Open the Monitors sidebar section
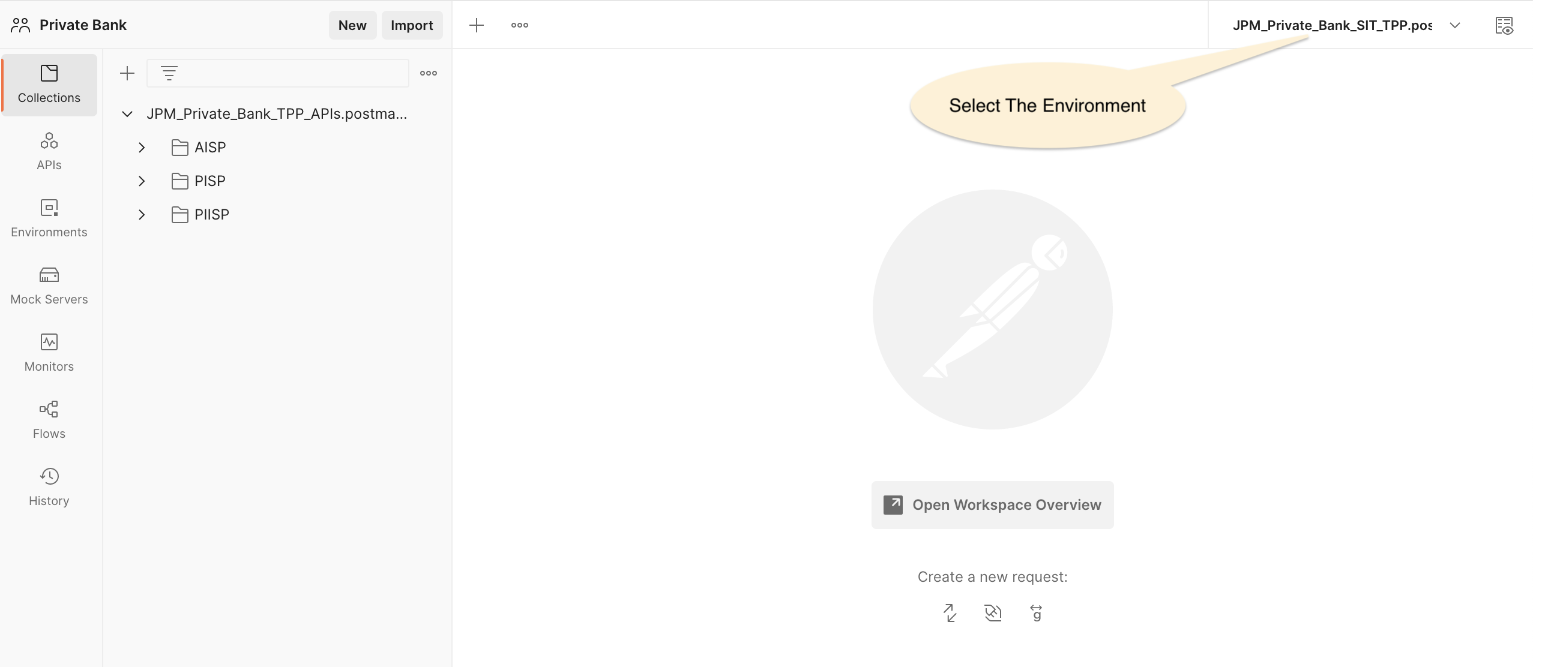The height and width of the screenshot is (669, 1545). click(x=49, y=352)
